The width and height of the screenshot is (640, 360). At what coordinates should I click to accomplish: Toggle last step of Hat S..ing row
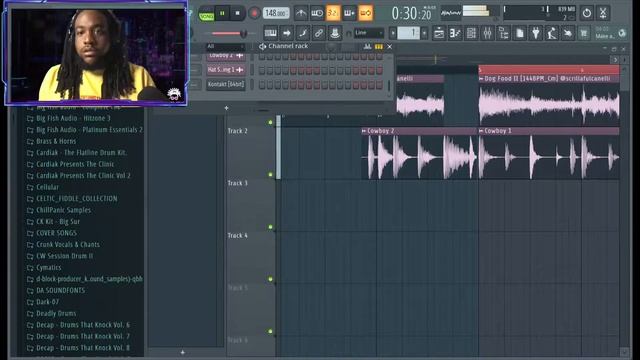pyautogui.click(x=379, y=70)
